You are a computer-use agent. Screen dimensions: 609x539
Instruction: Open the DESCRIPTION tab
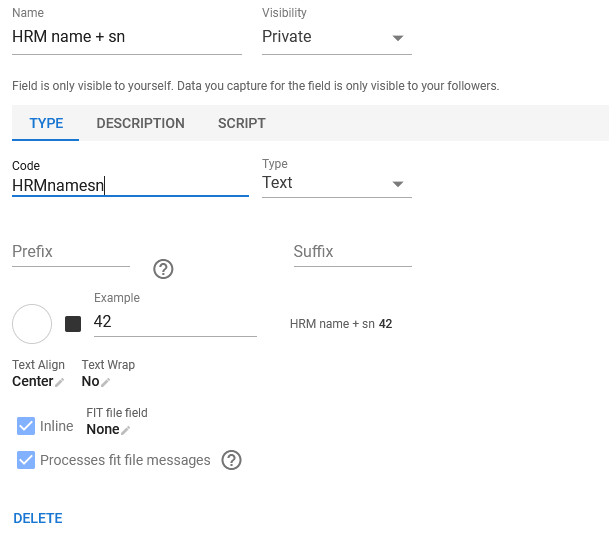coord(140,124)
